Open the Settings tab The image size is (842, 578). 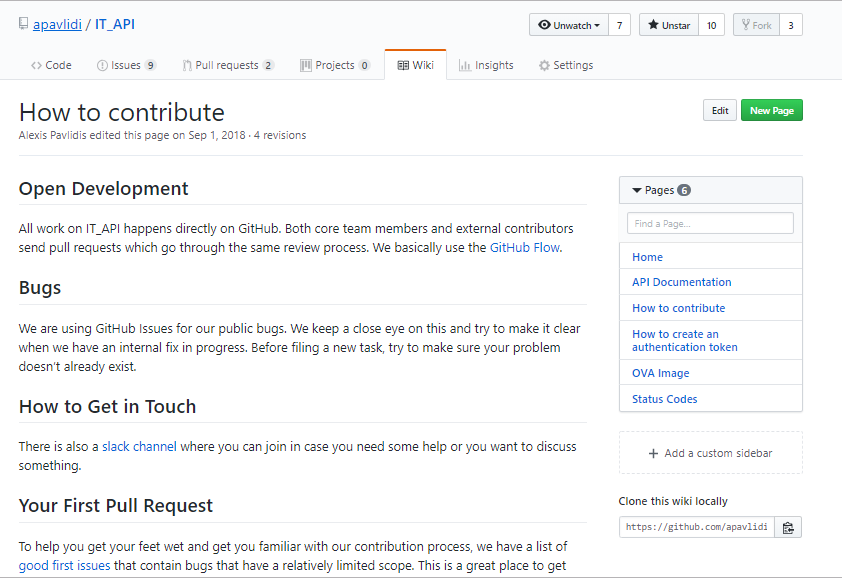[x=566, y=66]
